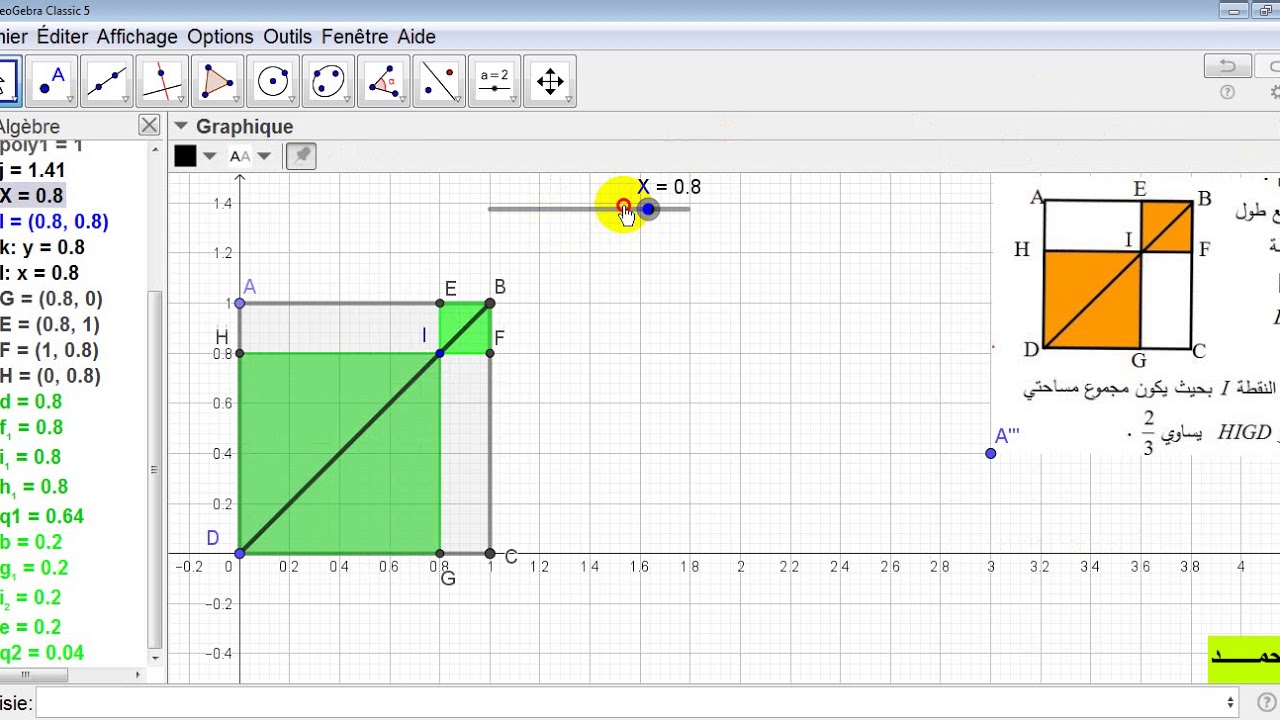Open the Options menu
The width and height of the screenshot is (1280, 720).
220,36
